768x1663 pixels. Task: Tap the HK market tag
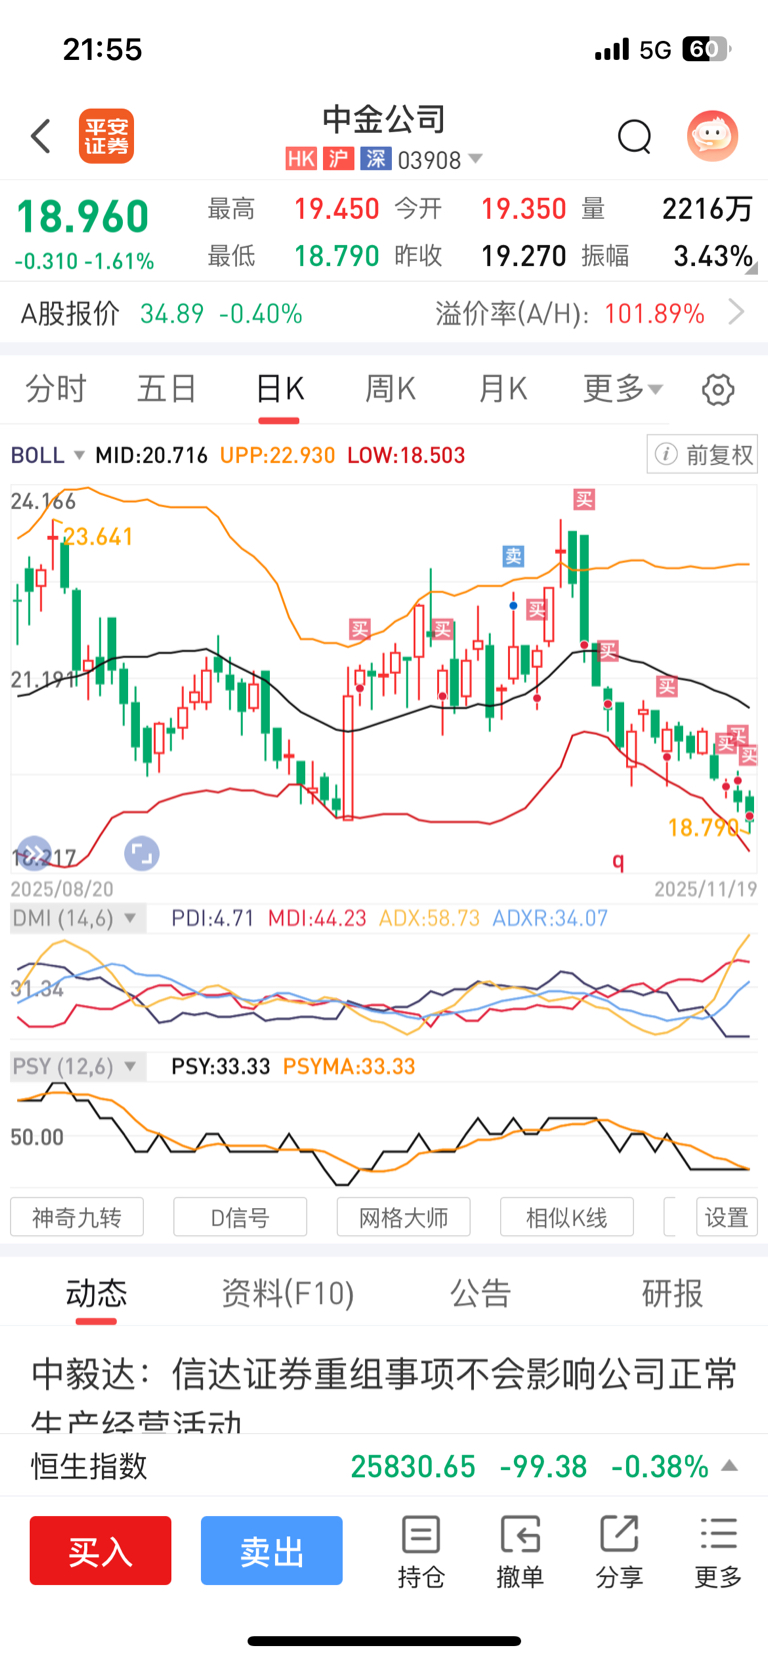tap(301, 159)
